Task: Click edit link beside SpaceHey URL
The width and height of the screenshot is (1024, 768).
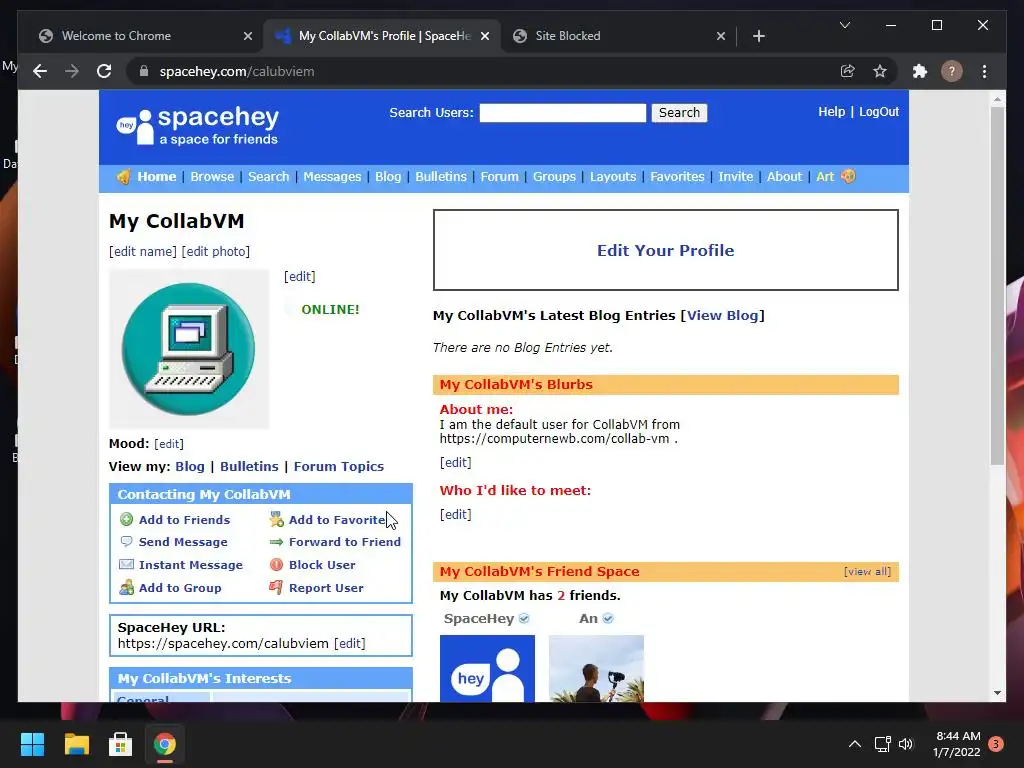Action: tap(349, 643)
